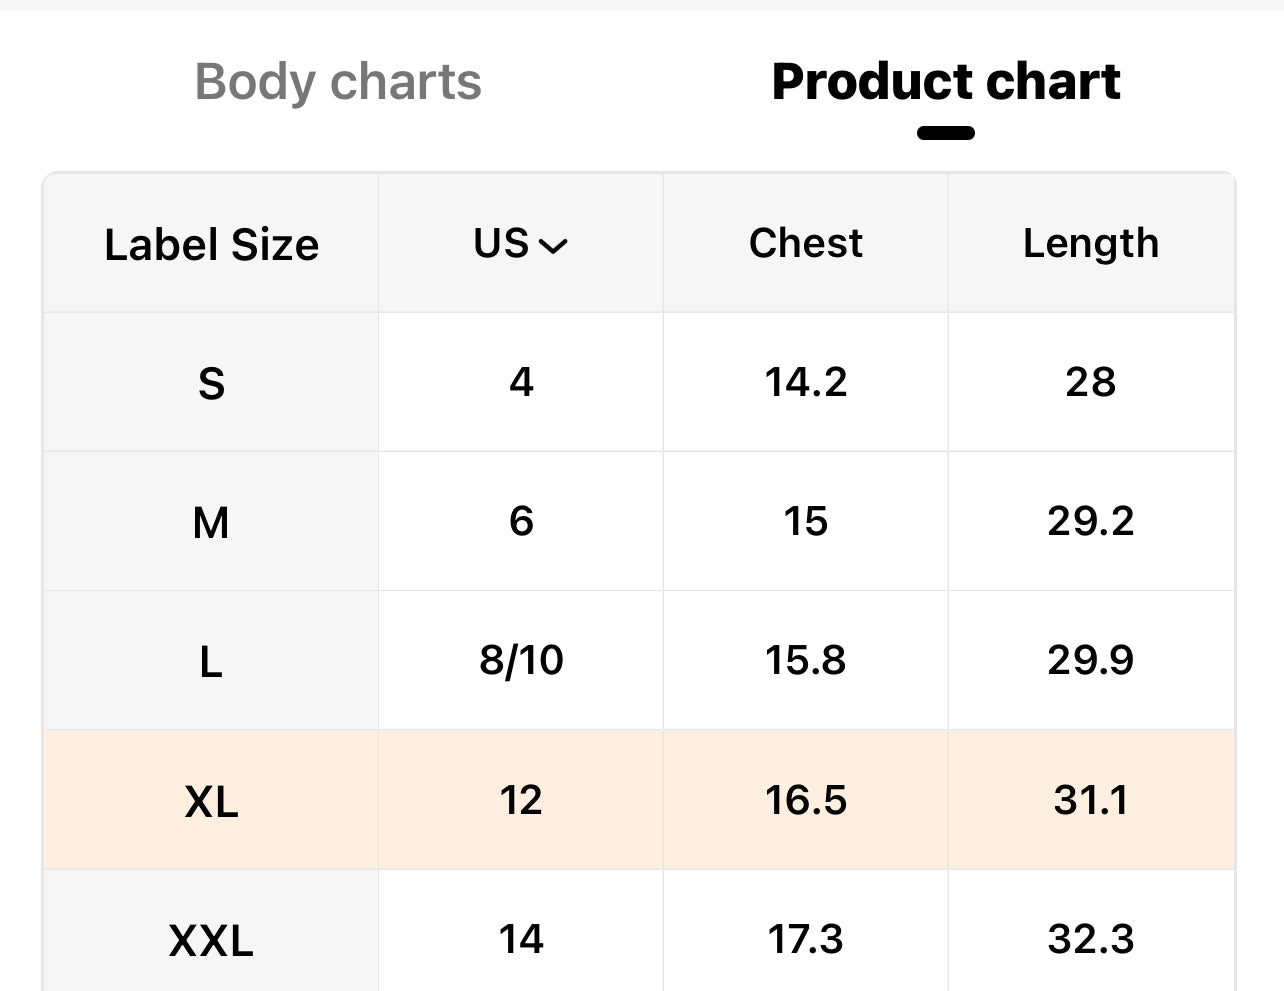Click the 32.3 length value

[1090, 939]
